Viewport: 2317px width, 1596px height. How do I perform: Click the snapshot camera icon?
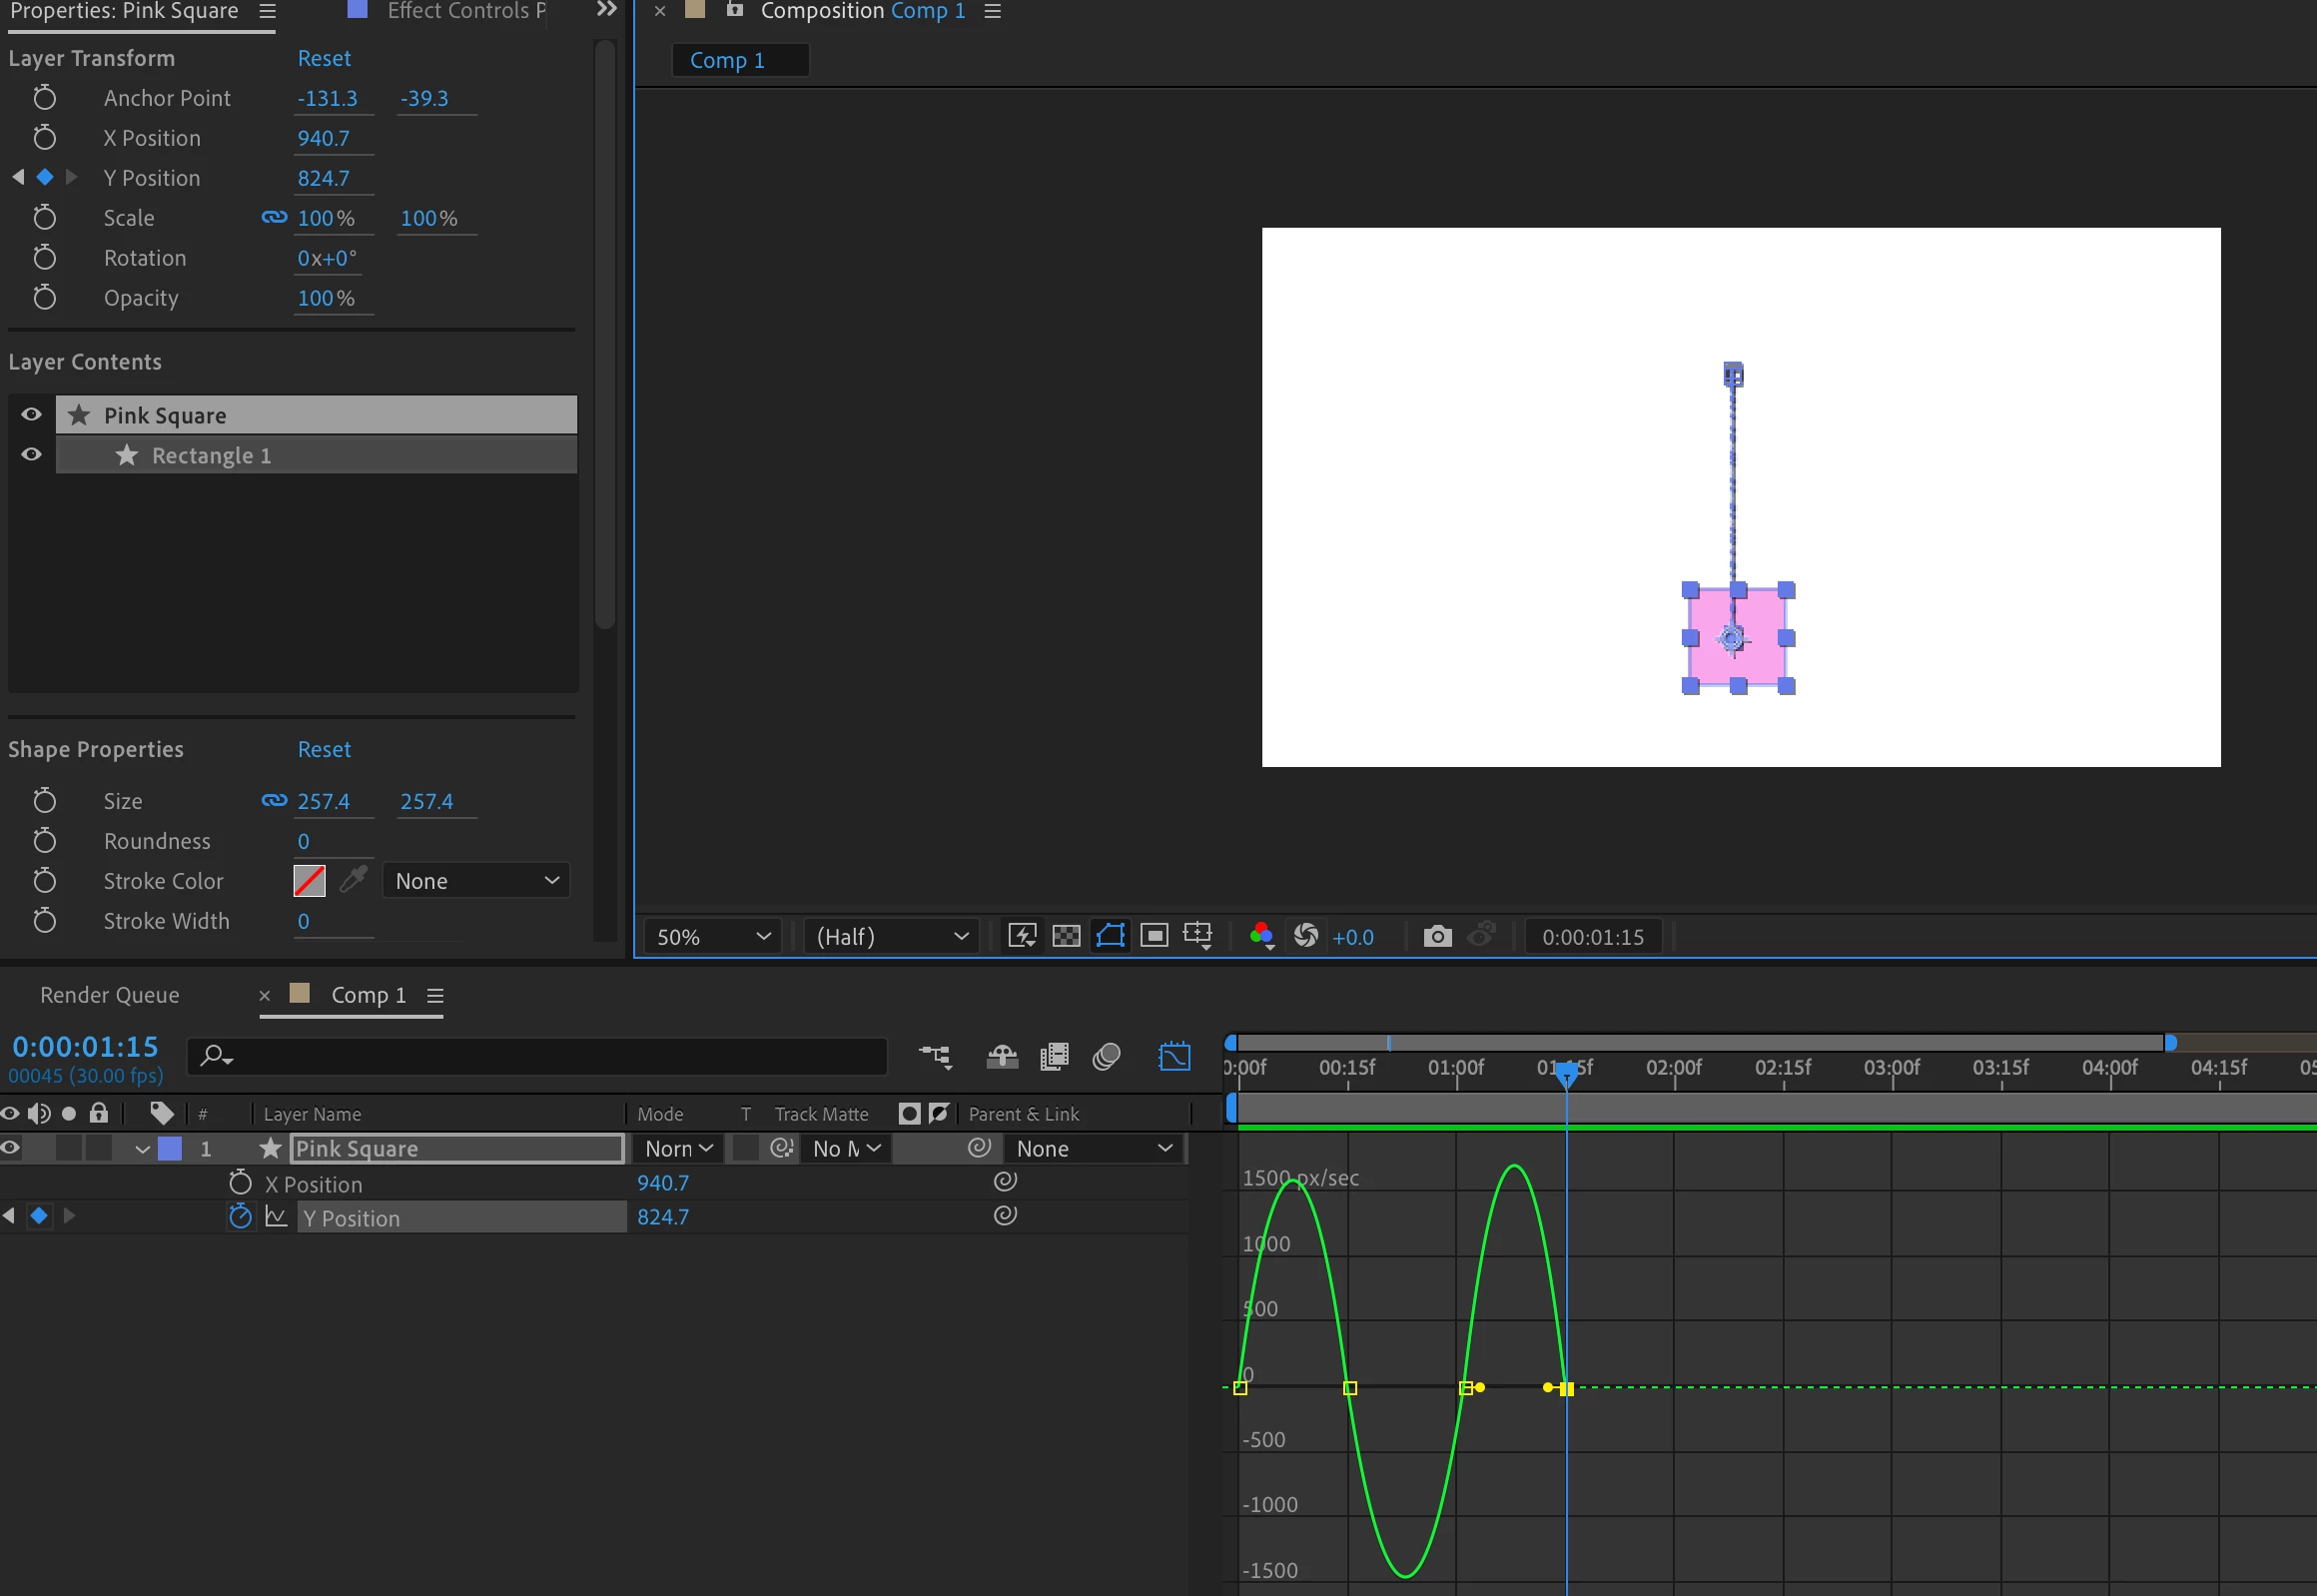pyautogui.click(x=1437, y=936)
